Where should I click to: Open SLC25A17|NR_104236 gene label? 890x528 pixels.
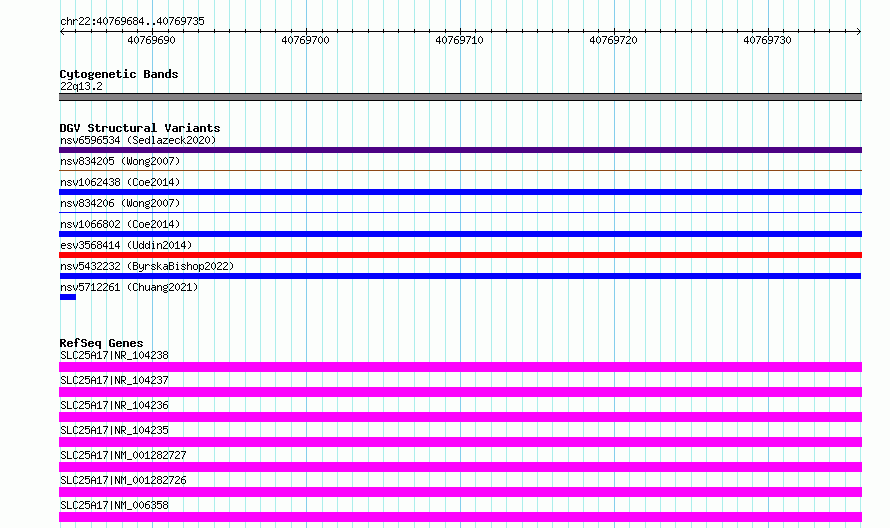coord(114,405)
